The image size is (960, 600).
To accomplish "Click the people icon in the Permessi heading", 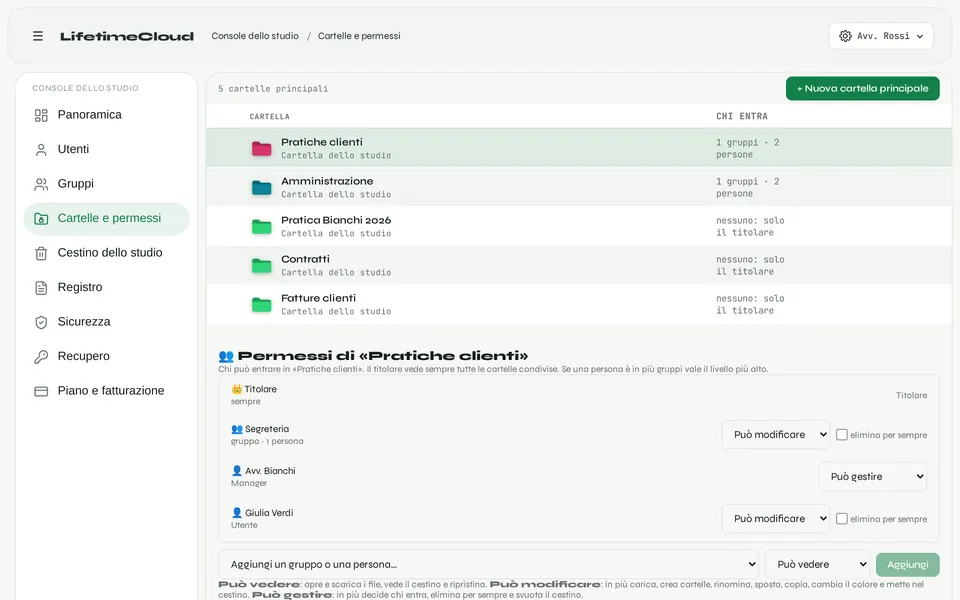I will pyautogui.click(x=226, y=356).
